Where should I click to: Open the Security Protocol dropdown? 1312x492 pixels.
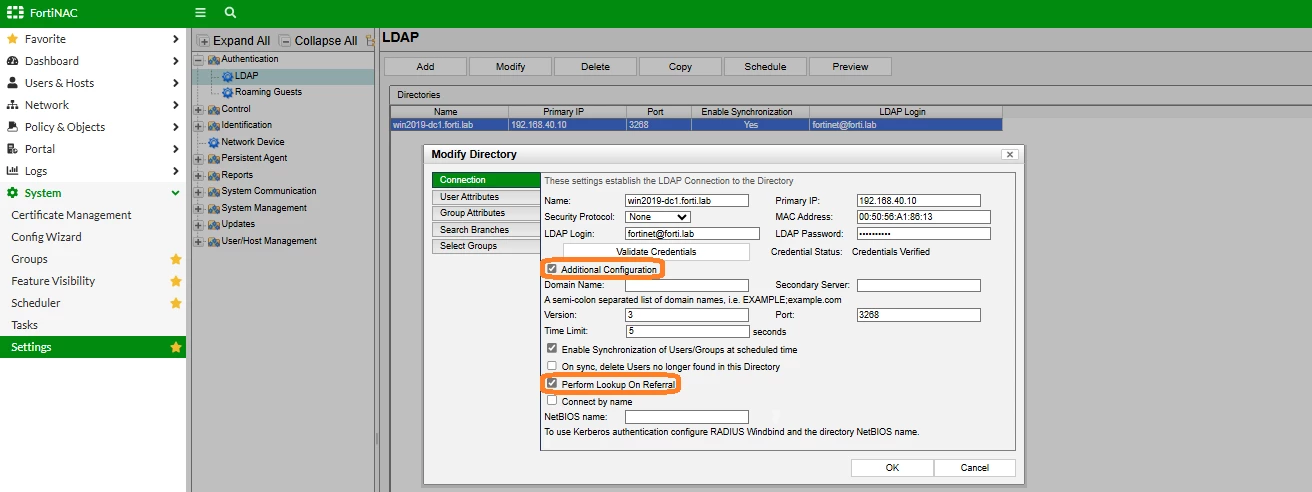click(657, 217)
